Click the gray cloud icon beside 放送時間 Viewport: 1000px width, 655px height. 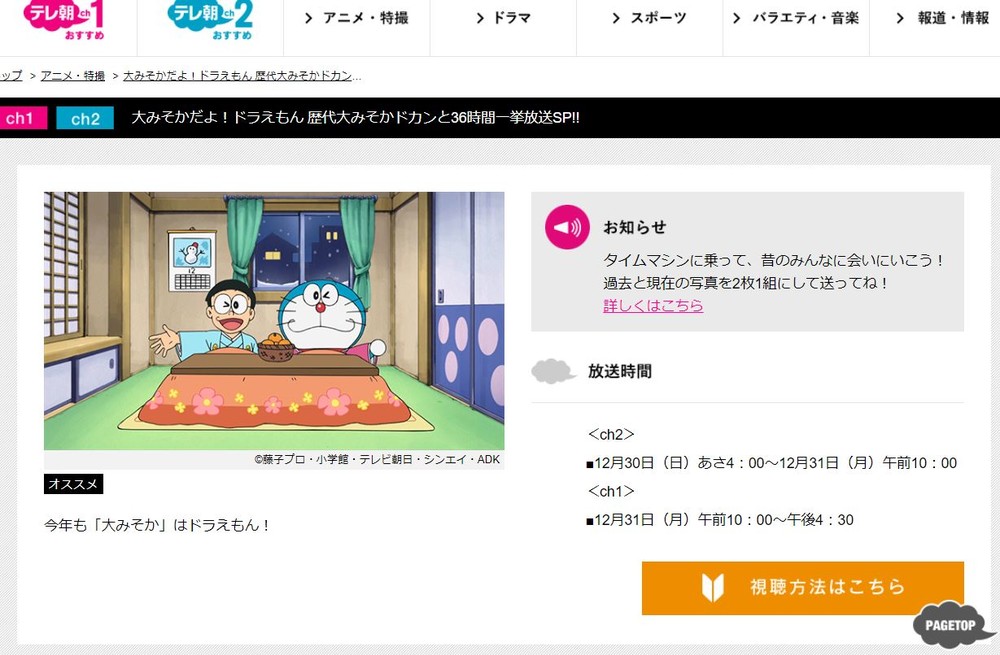[x=552, y=371]
